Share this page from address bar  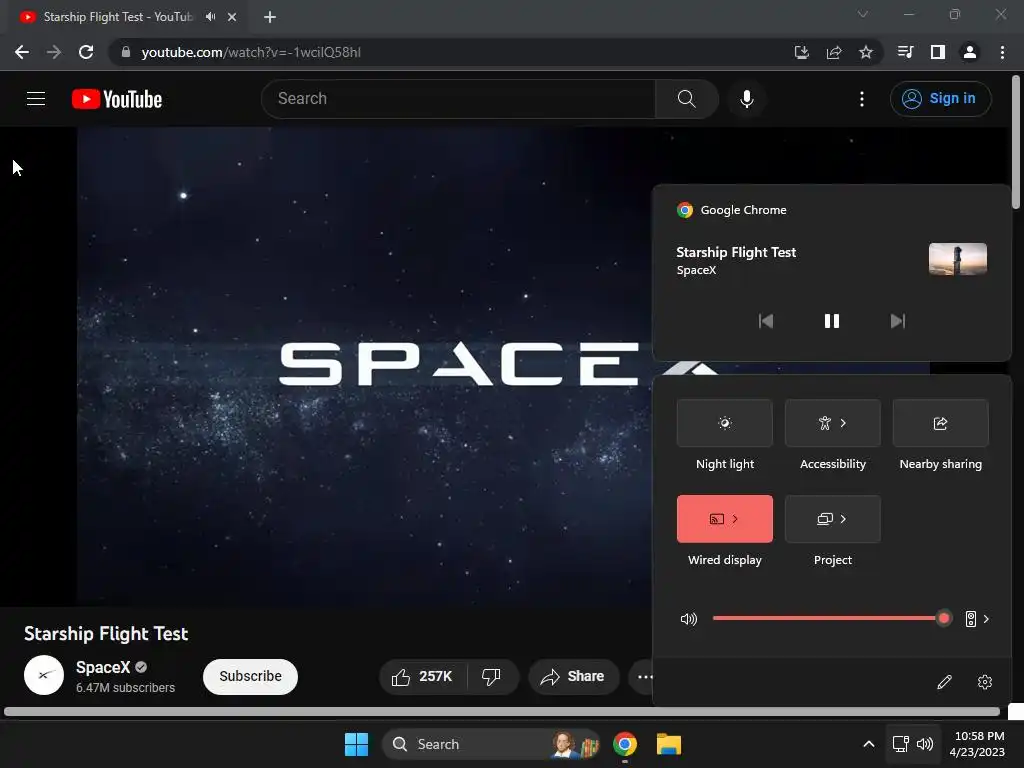pos(834,52)
